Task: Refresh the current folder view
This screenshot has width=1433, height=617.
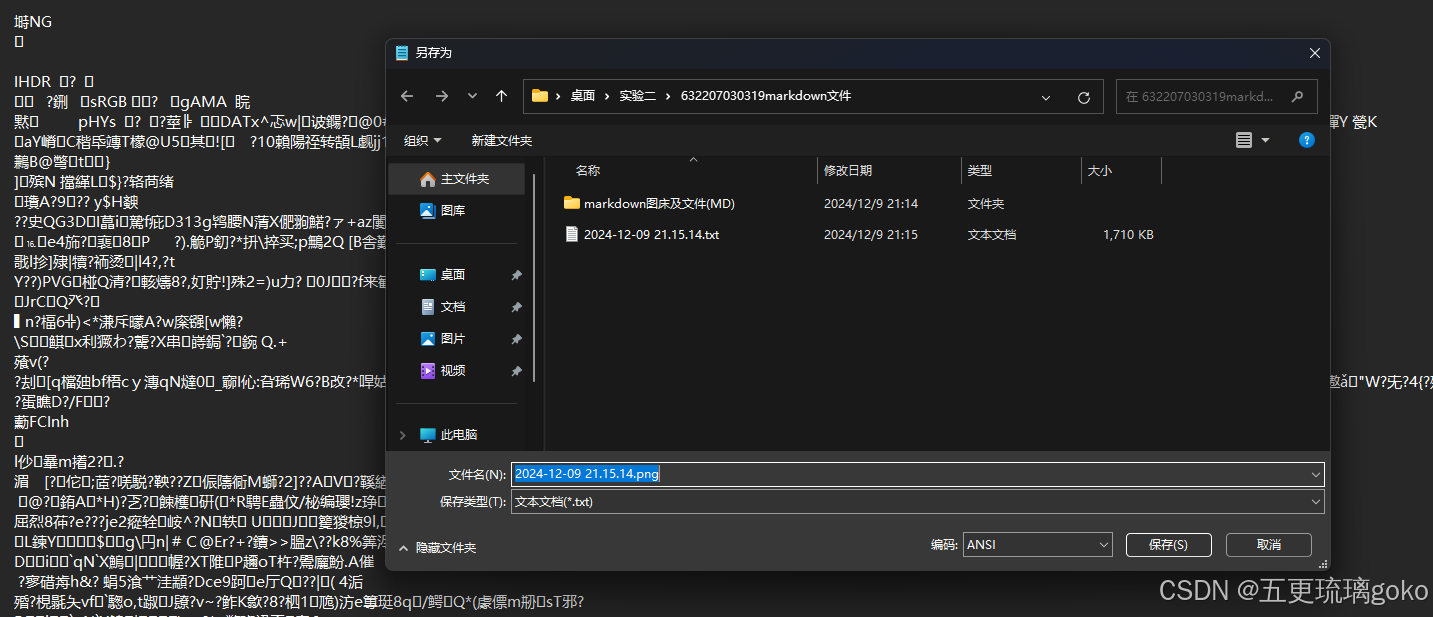Action: [x=1083, y=97]
